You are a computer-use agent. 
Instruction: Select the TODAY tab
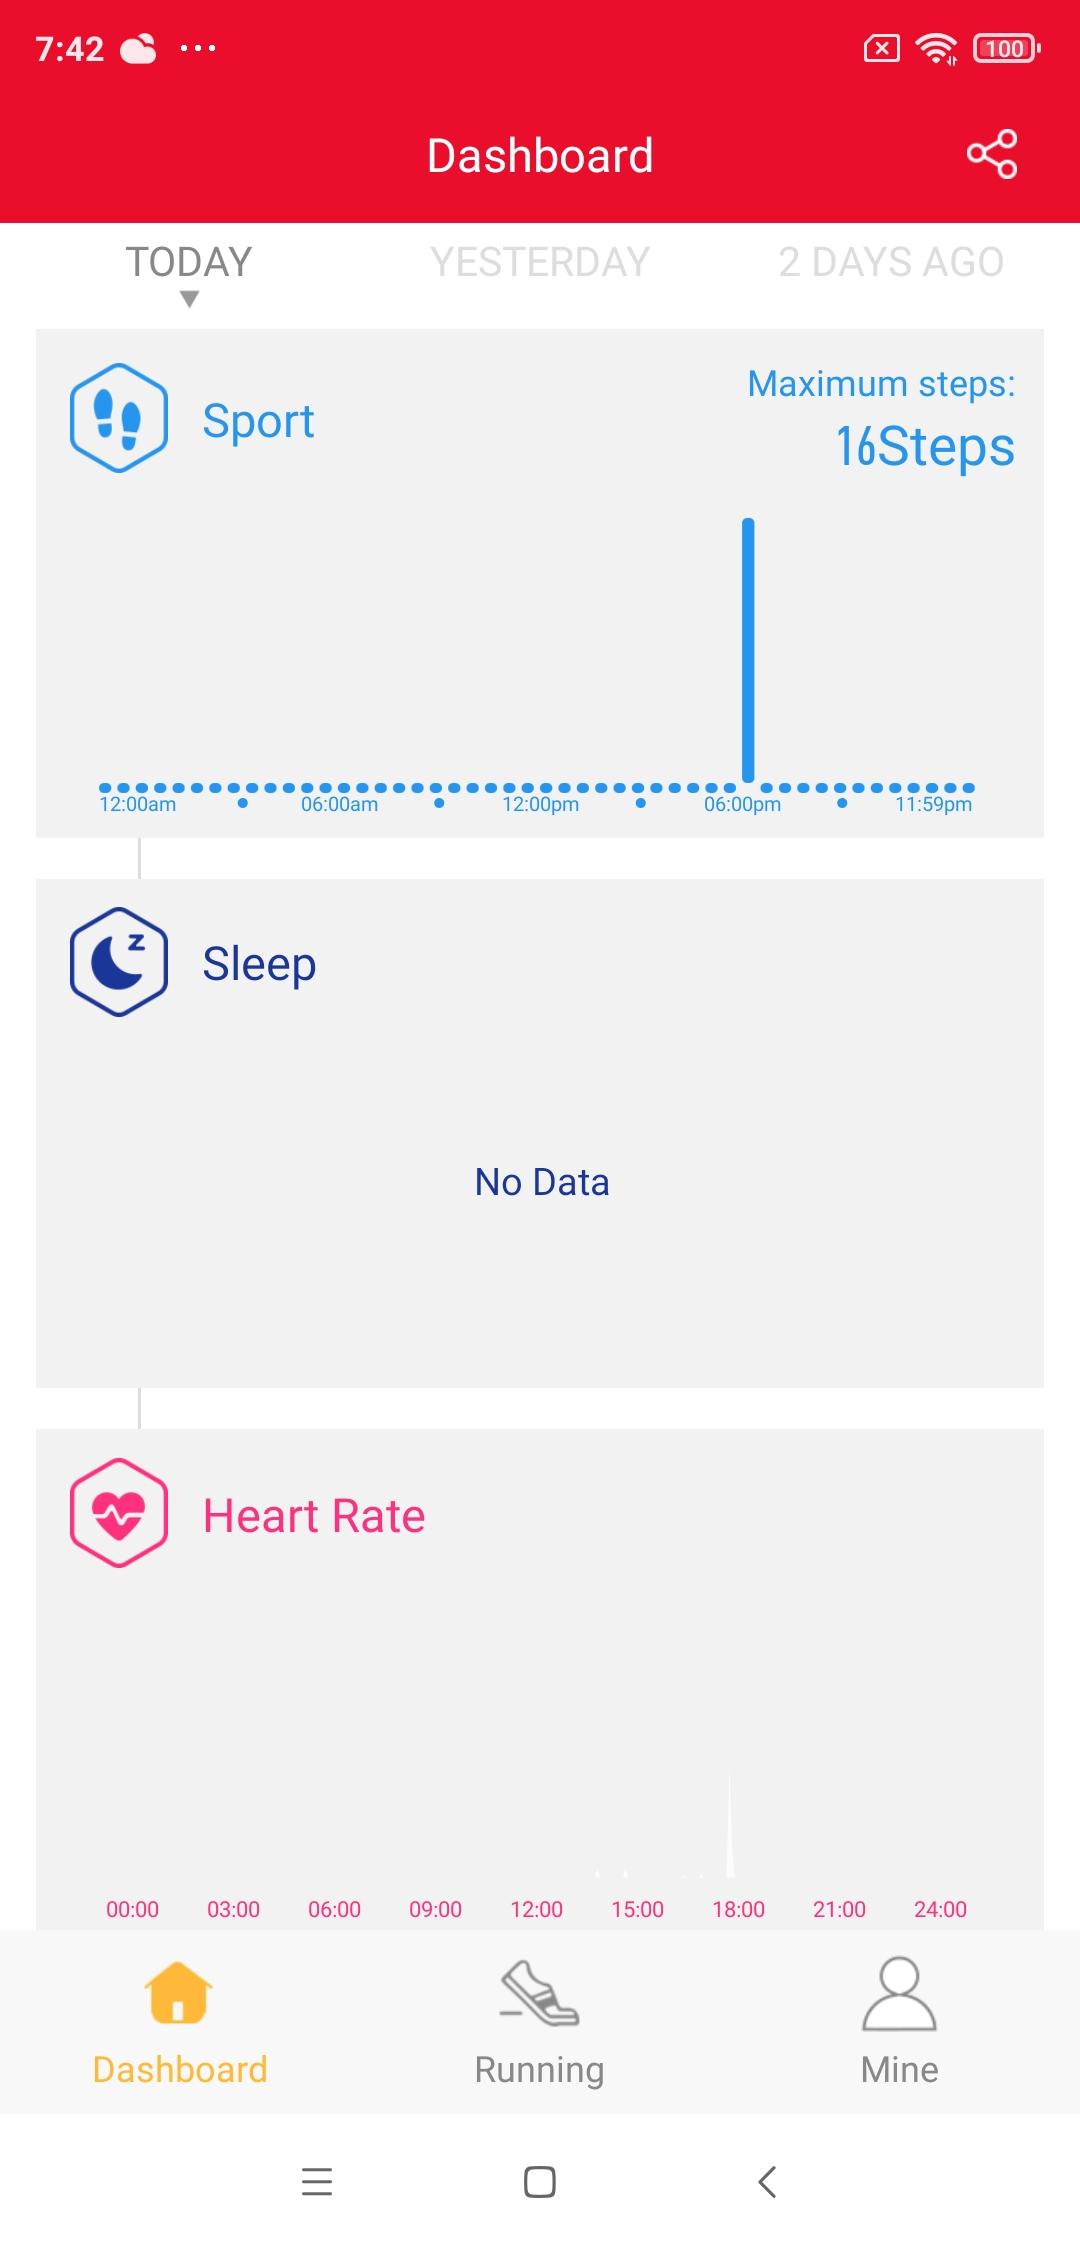pos(189,262)
